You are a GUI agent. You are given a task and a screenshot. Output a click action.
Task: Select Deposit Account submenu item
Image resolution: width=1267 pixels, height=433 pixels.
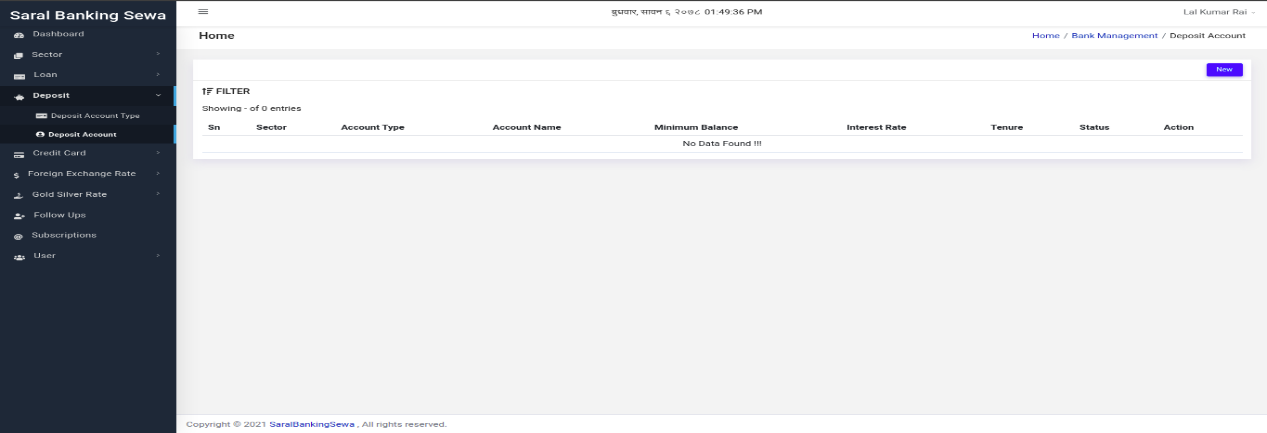88,134
